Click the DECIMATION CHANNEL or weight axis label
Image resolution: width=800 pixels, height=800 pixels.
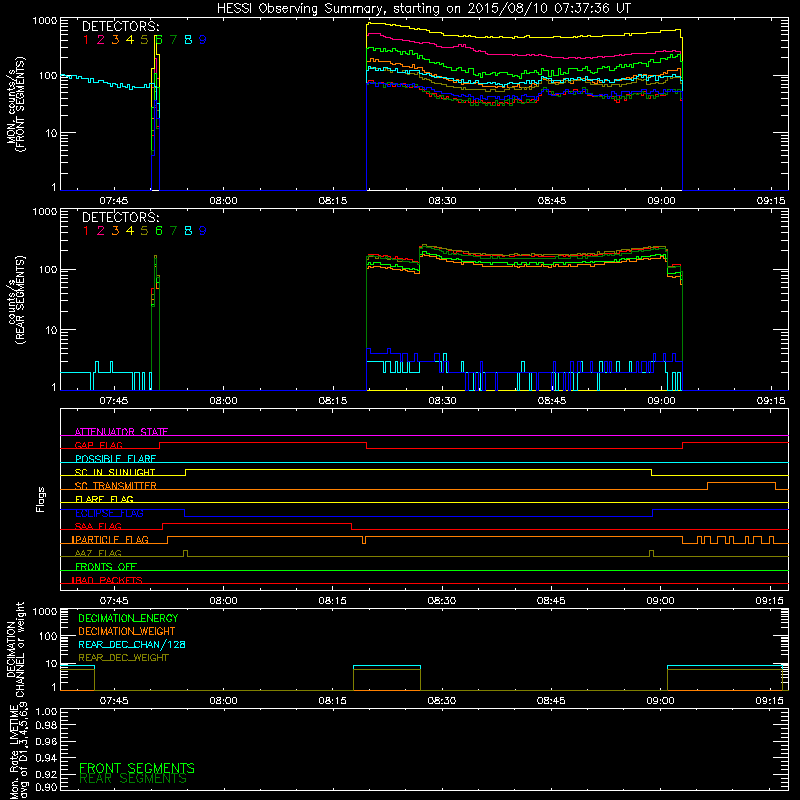click(15, 649)
